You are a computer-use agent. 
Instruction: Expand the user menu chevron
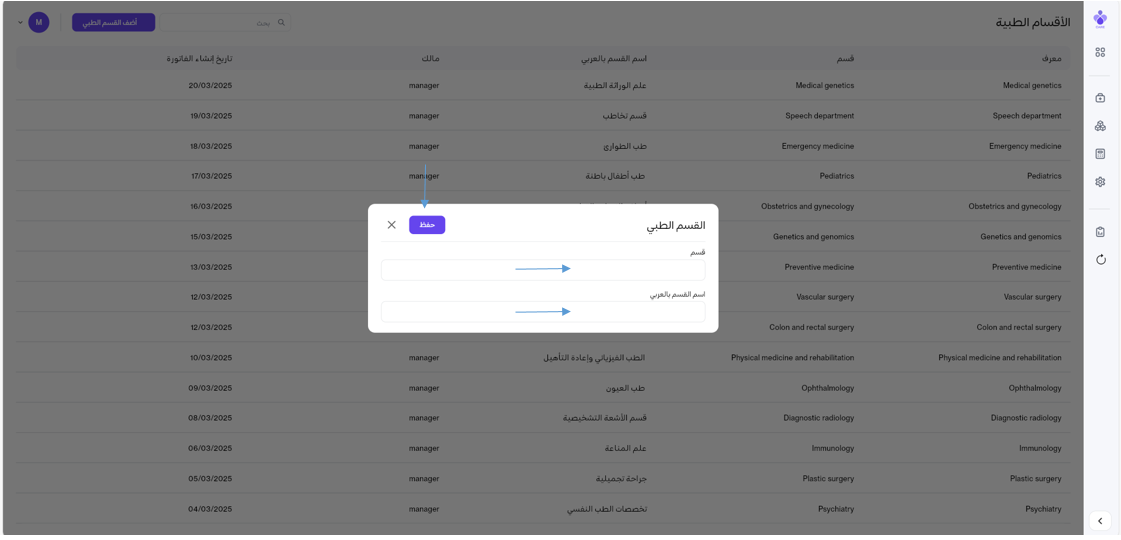(x=20, y=22)
